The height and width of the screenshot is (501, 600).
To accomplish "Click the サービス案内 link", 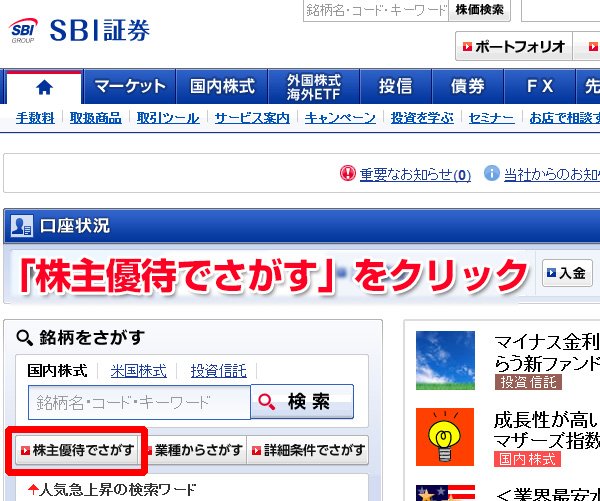I will 252,118.
